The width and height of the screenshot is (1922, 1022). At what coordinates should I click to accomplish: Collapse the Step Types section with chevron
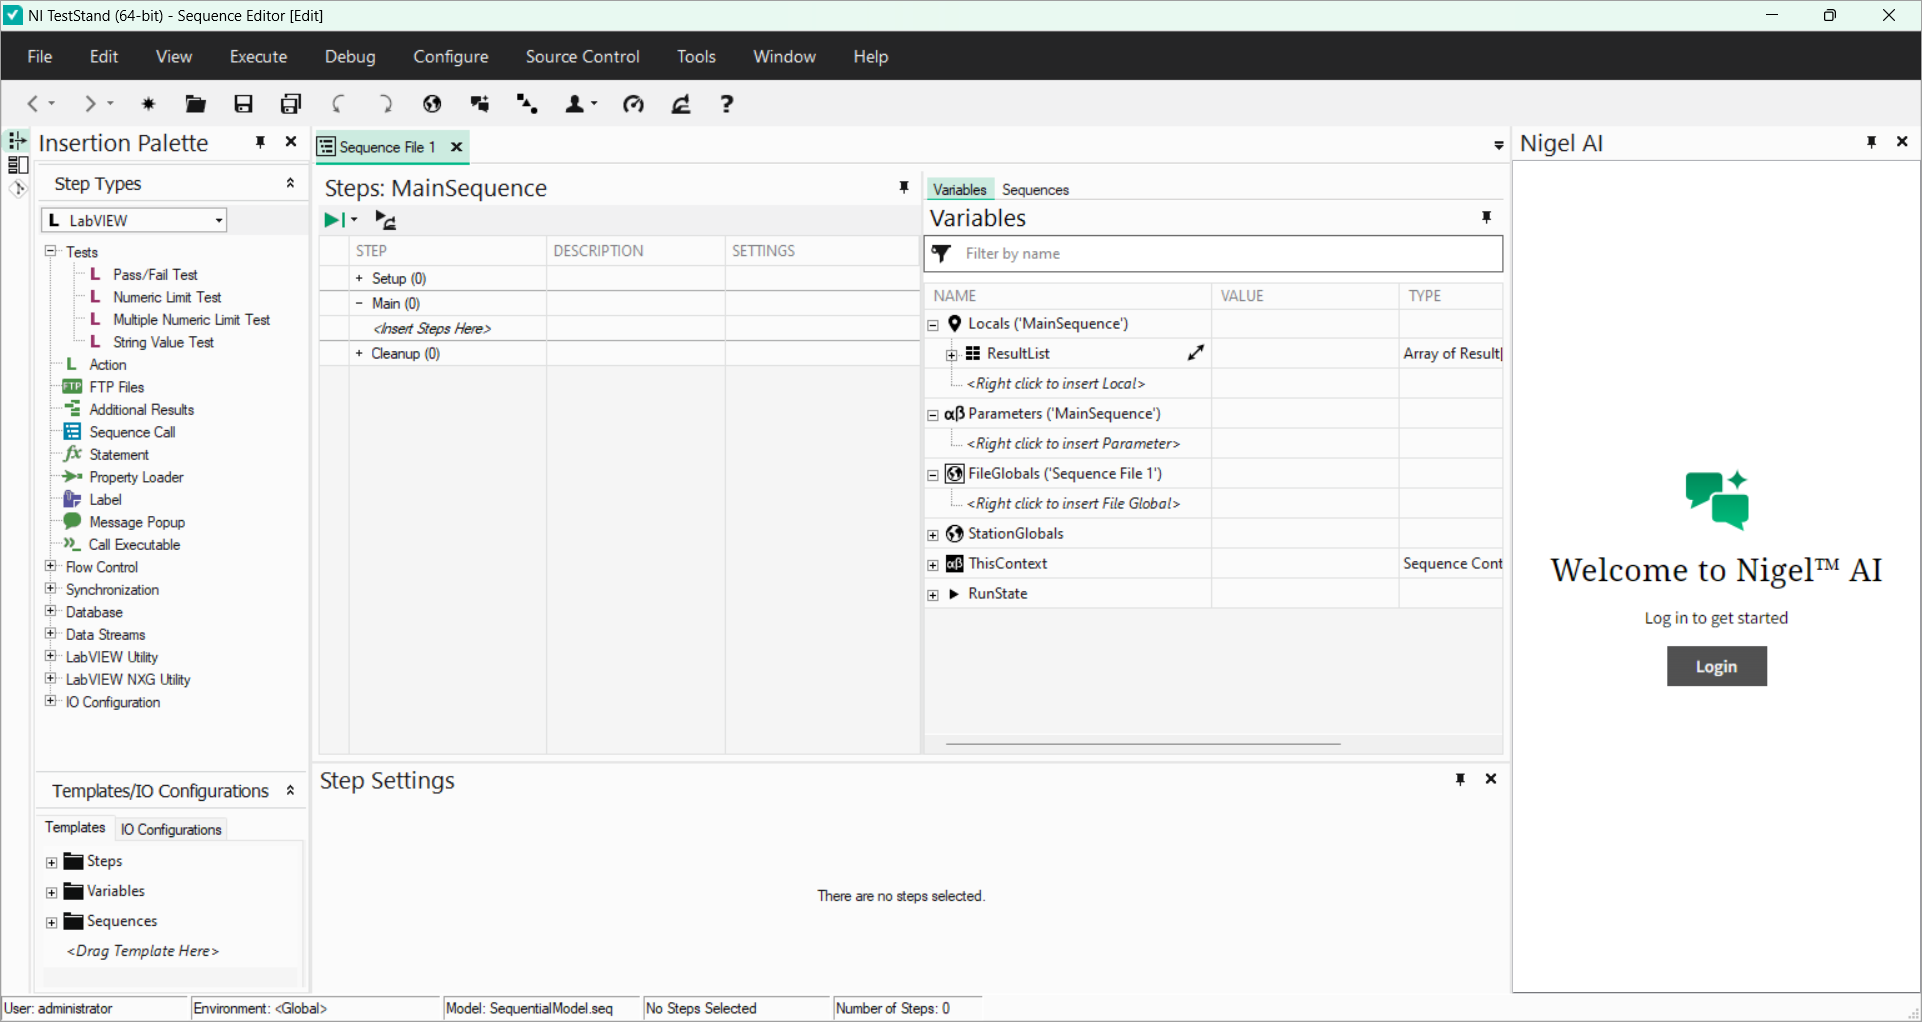pos(290,183)
